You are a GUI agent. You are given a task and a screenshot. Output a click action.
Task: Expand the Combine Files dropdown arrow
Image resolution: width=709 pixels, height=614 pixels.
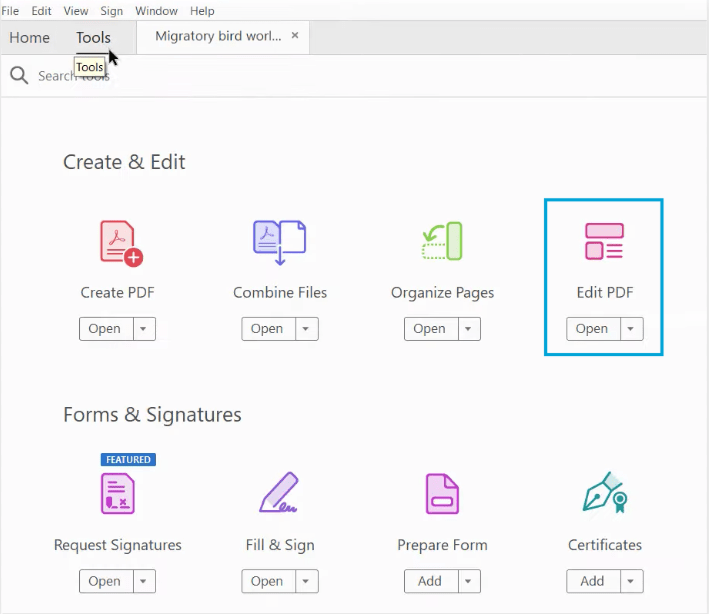(x=307, y=329)
